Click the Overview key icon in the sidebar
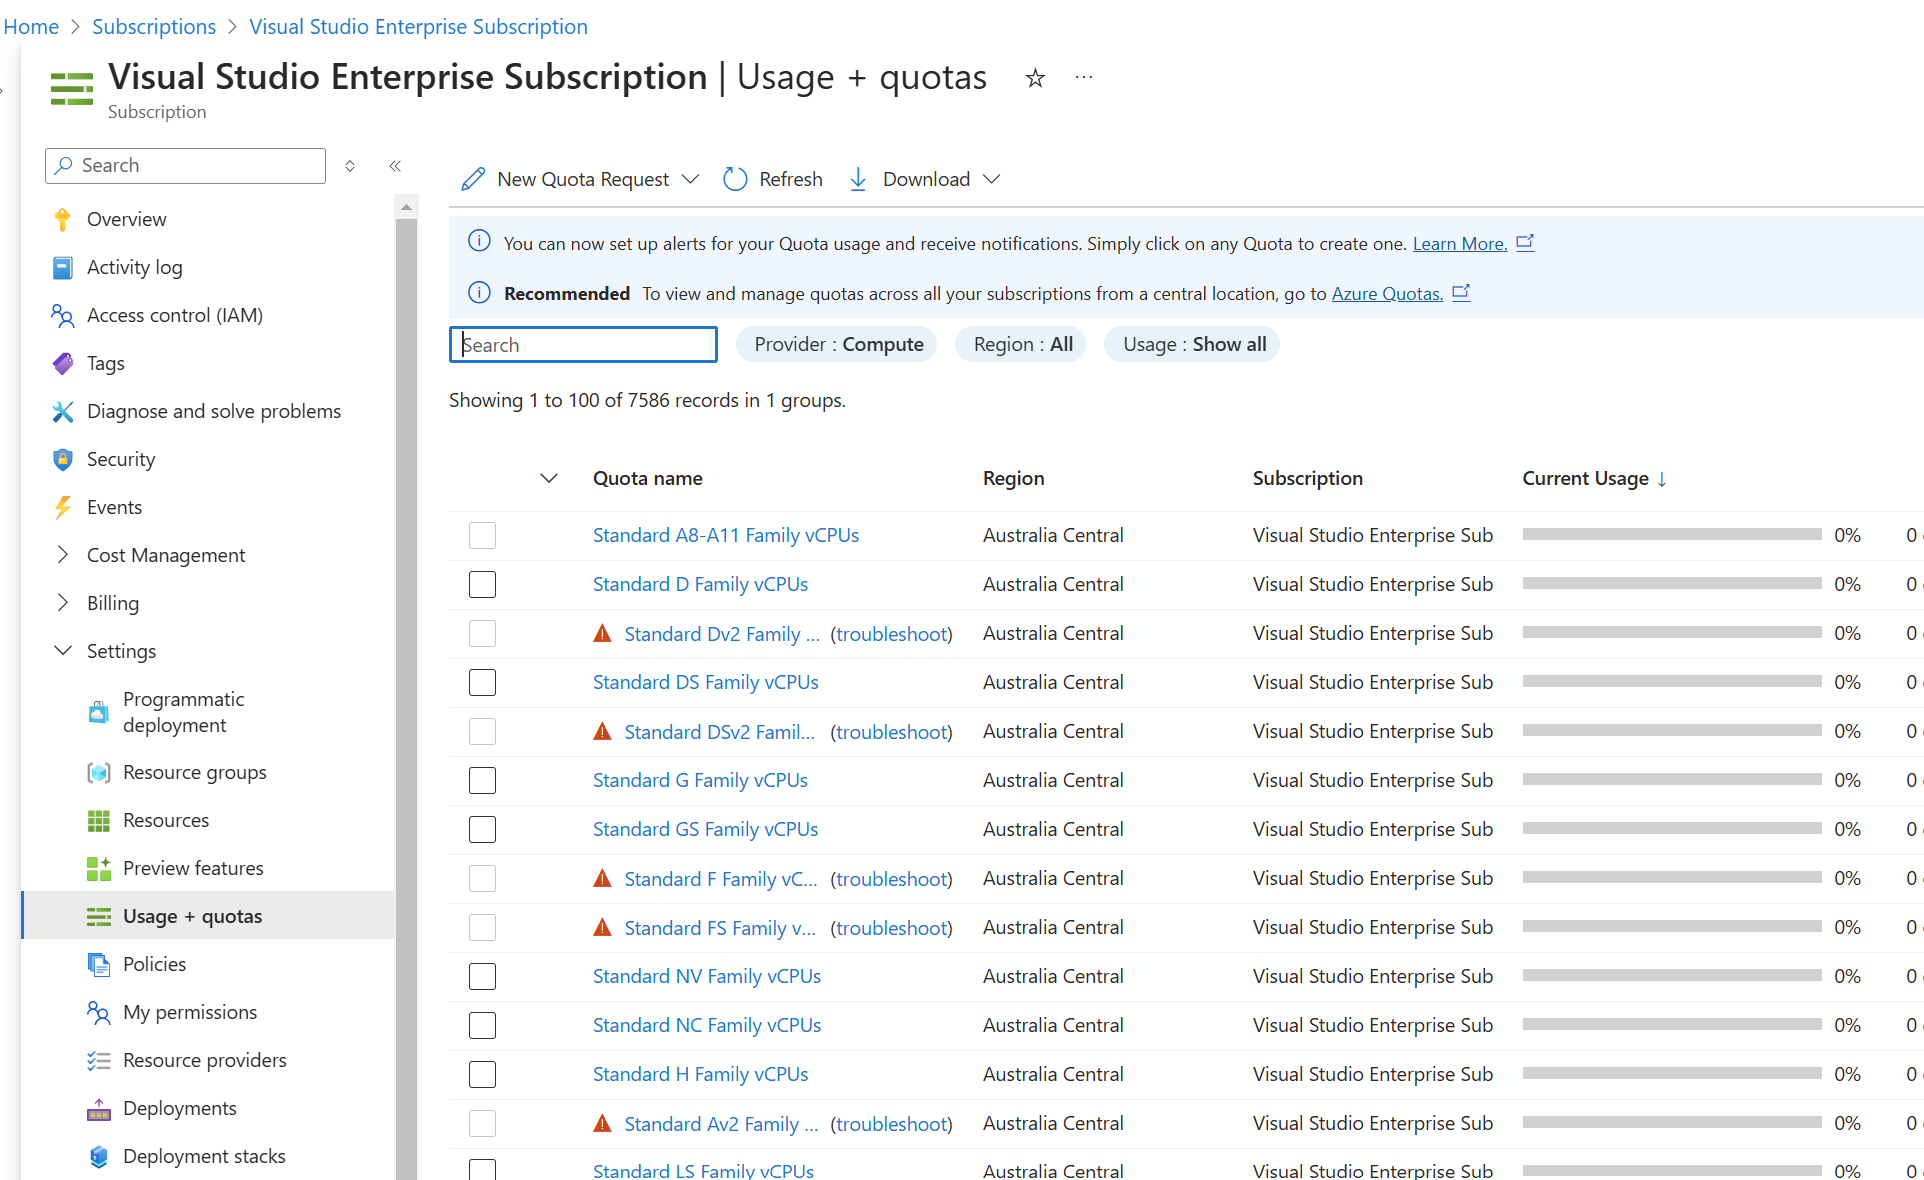This screenshot has width=1924, height=1180. (x=62, y=219)
